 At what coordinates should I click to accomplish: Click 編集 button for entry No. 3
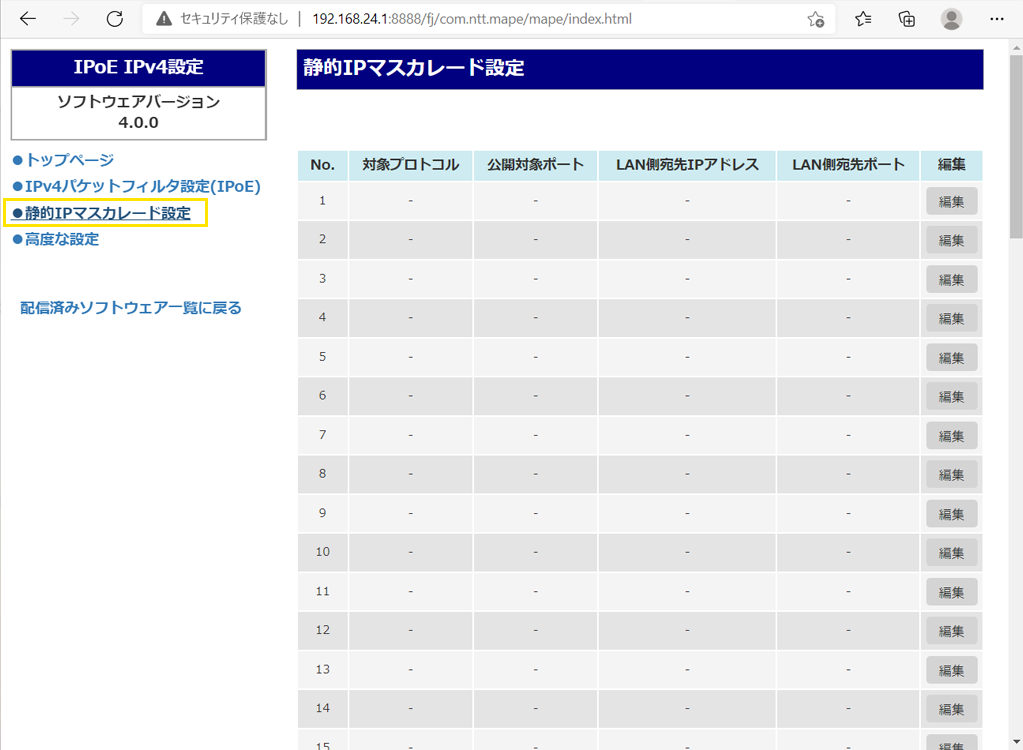tap(951, 279)
